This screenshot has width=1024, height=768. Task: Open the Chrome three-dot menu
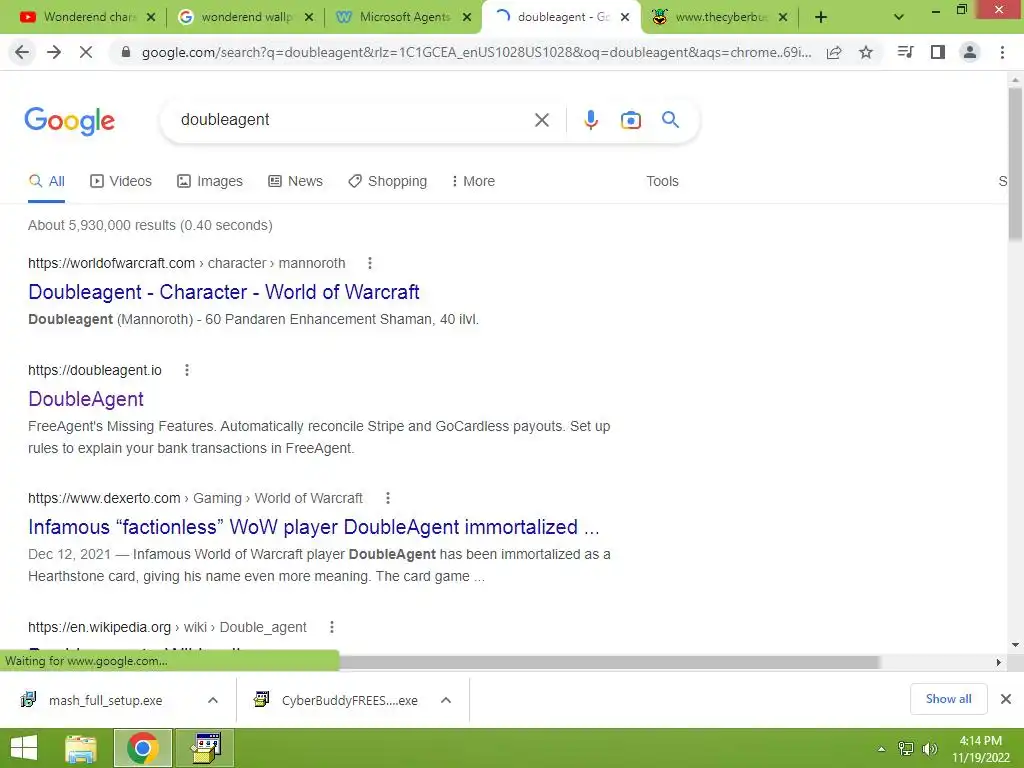[x=1002, y=52]
